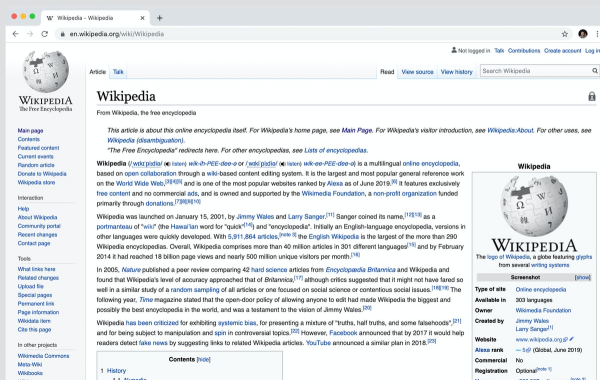The image size is (600, 380).
Task: Open the Wikipedia (disambiguation) link
Action: [x=145, y=140]
